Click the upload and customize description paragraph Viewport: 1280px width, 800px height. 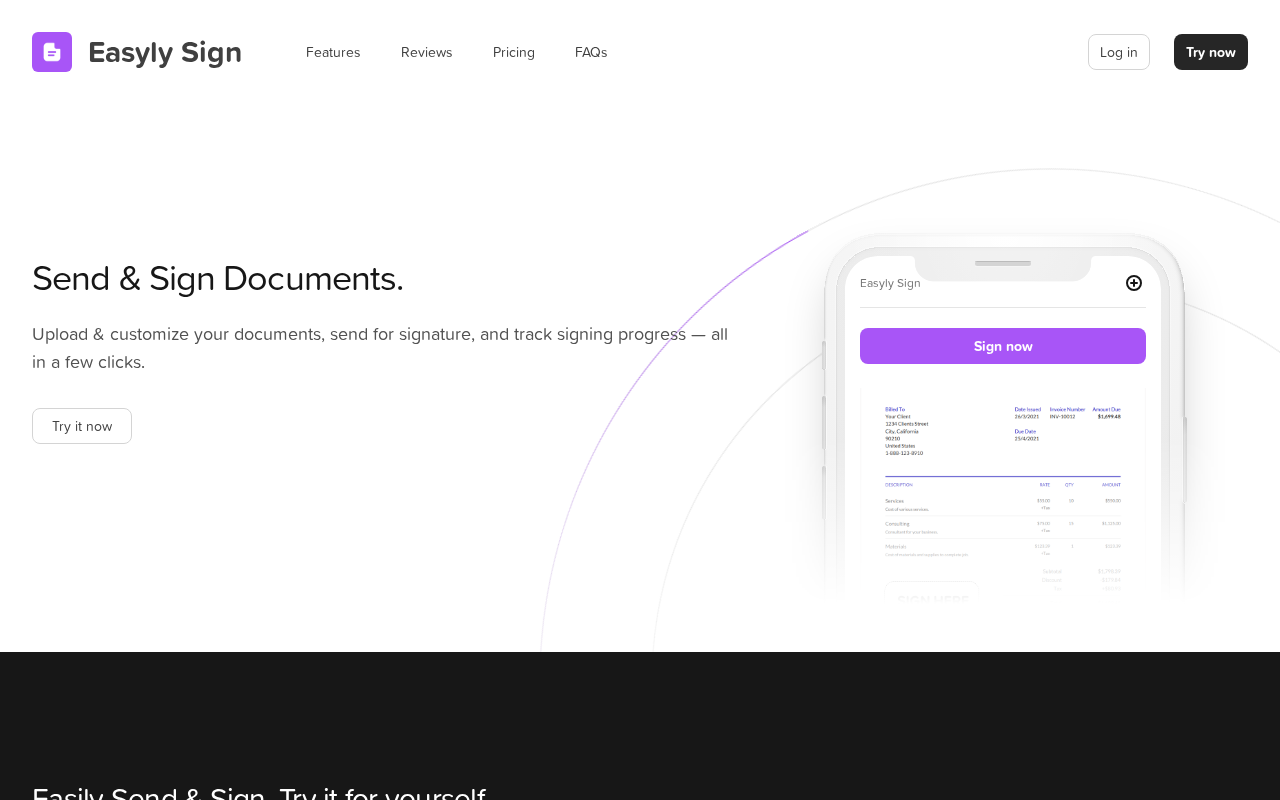click(x=380, y=348)
